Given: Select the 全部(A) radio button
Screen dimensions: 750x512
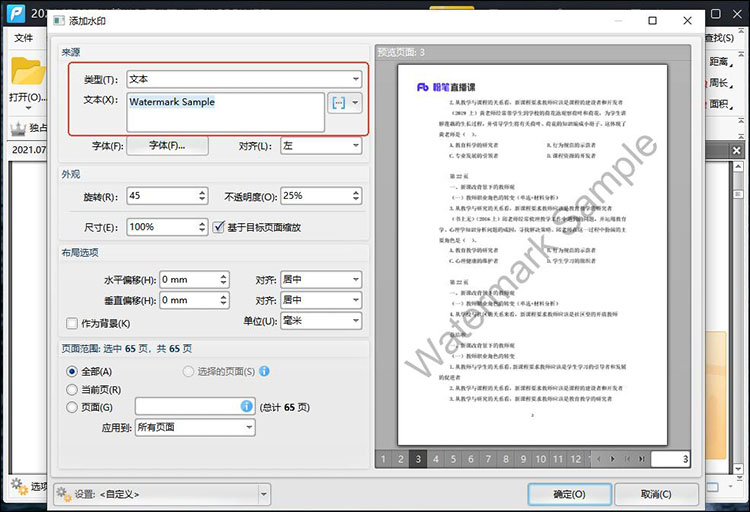Looking at the screenshot, I should pyautogui.click(x=72, y=371).
